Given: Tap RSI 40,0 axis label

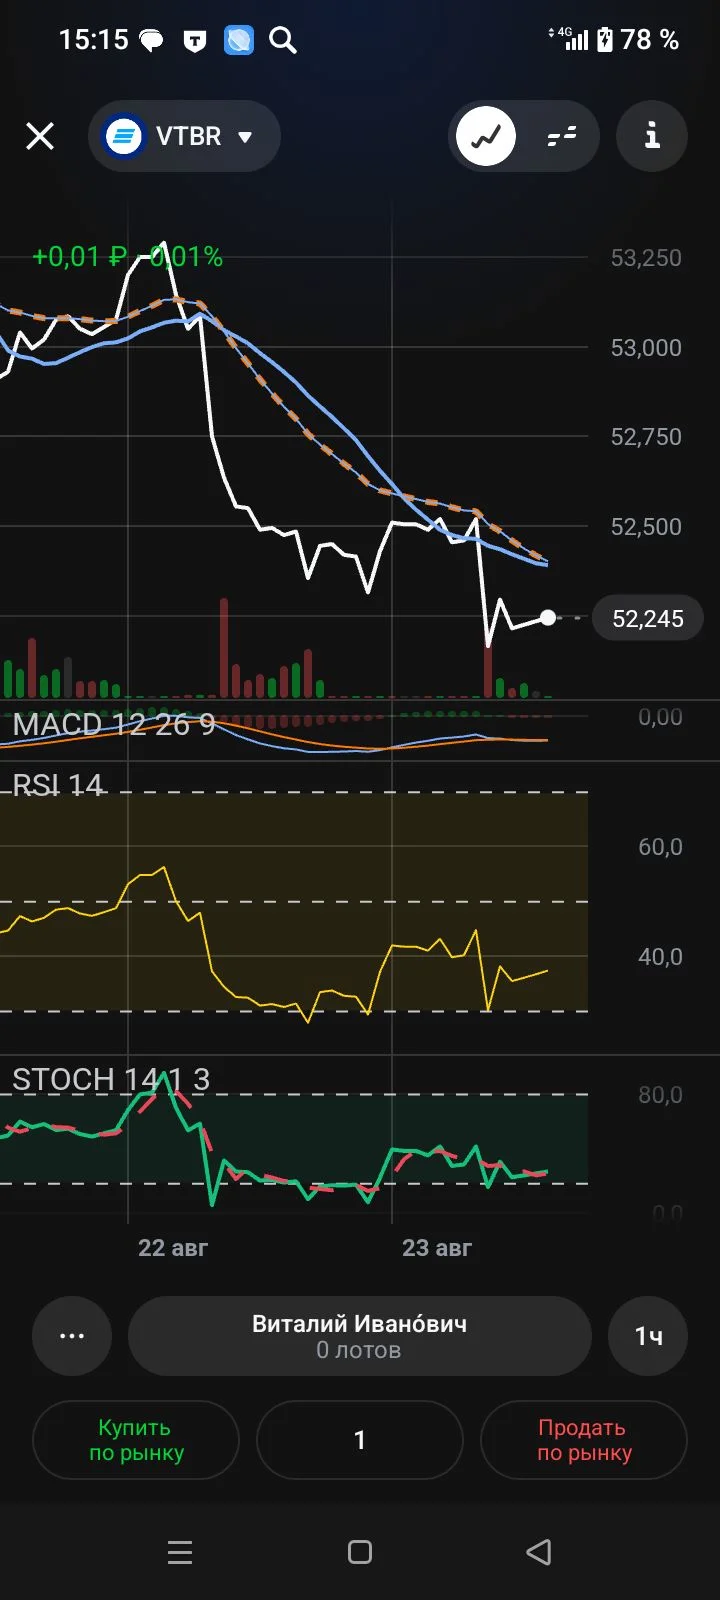Looking at the screenshot, I should [x=660, y=957].
